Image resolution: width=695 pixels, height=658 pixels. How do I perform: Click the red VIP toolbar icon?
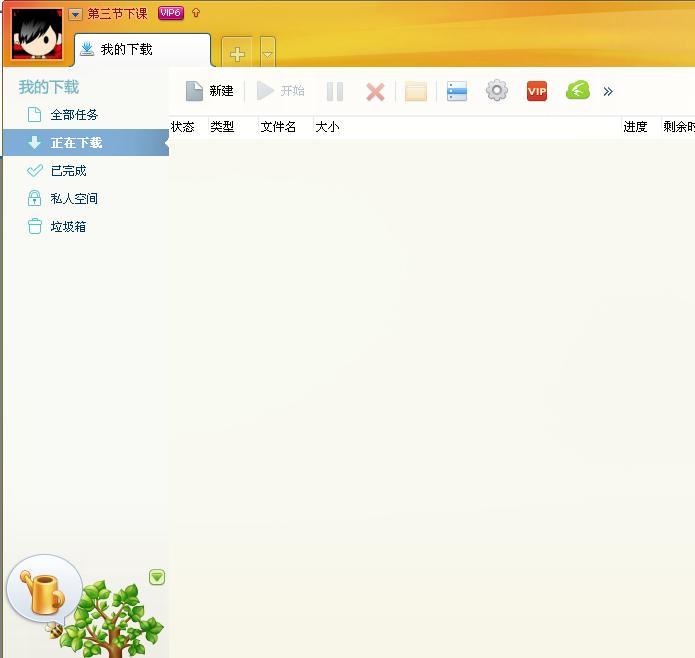click(x=537, y=91)
